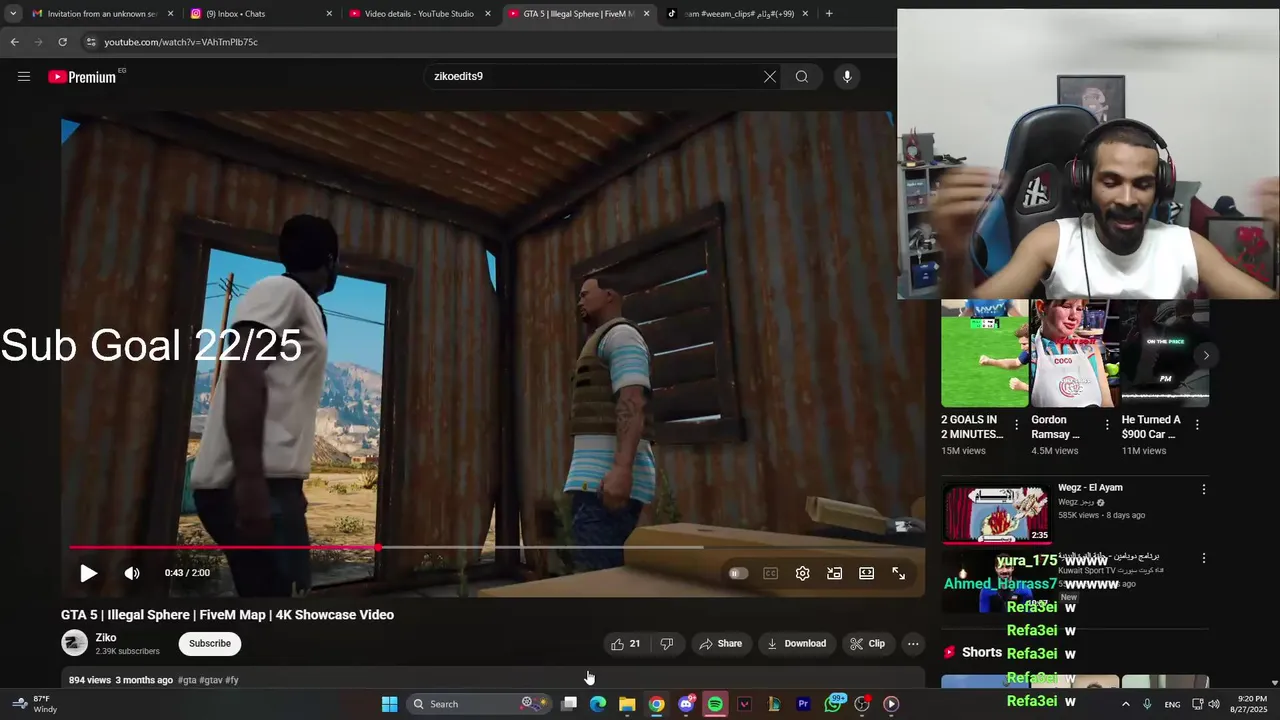The width and height of the screenshot is (1280, 720).
Task: Open File Explorer from taskbar
Action: click(627, 704)
